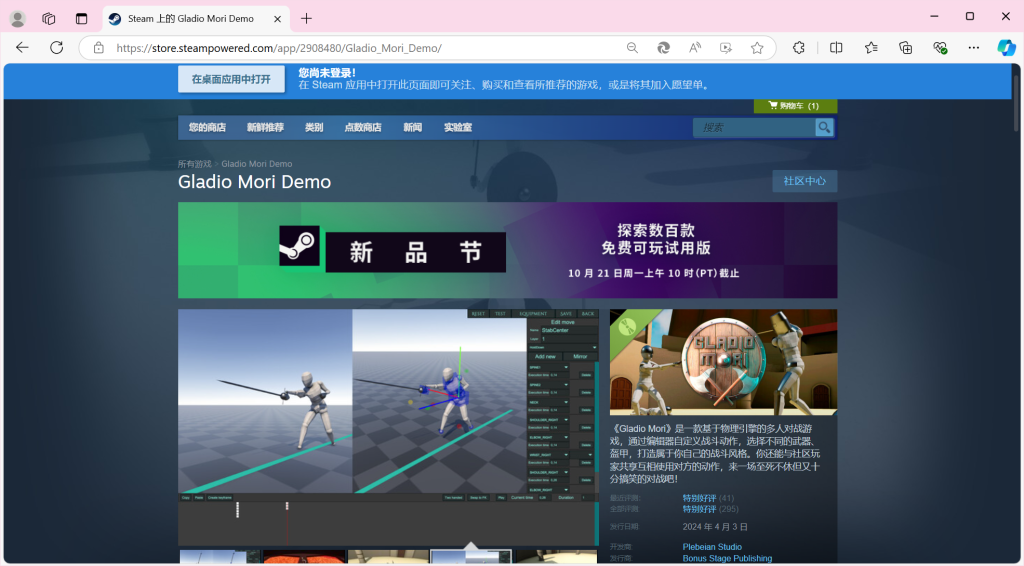Open browser essentials heart icon

(940, 48)
